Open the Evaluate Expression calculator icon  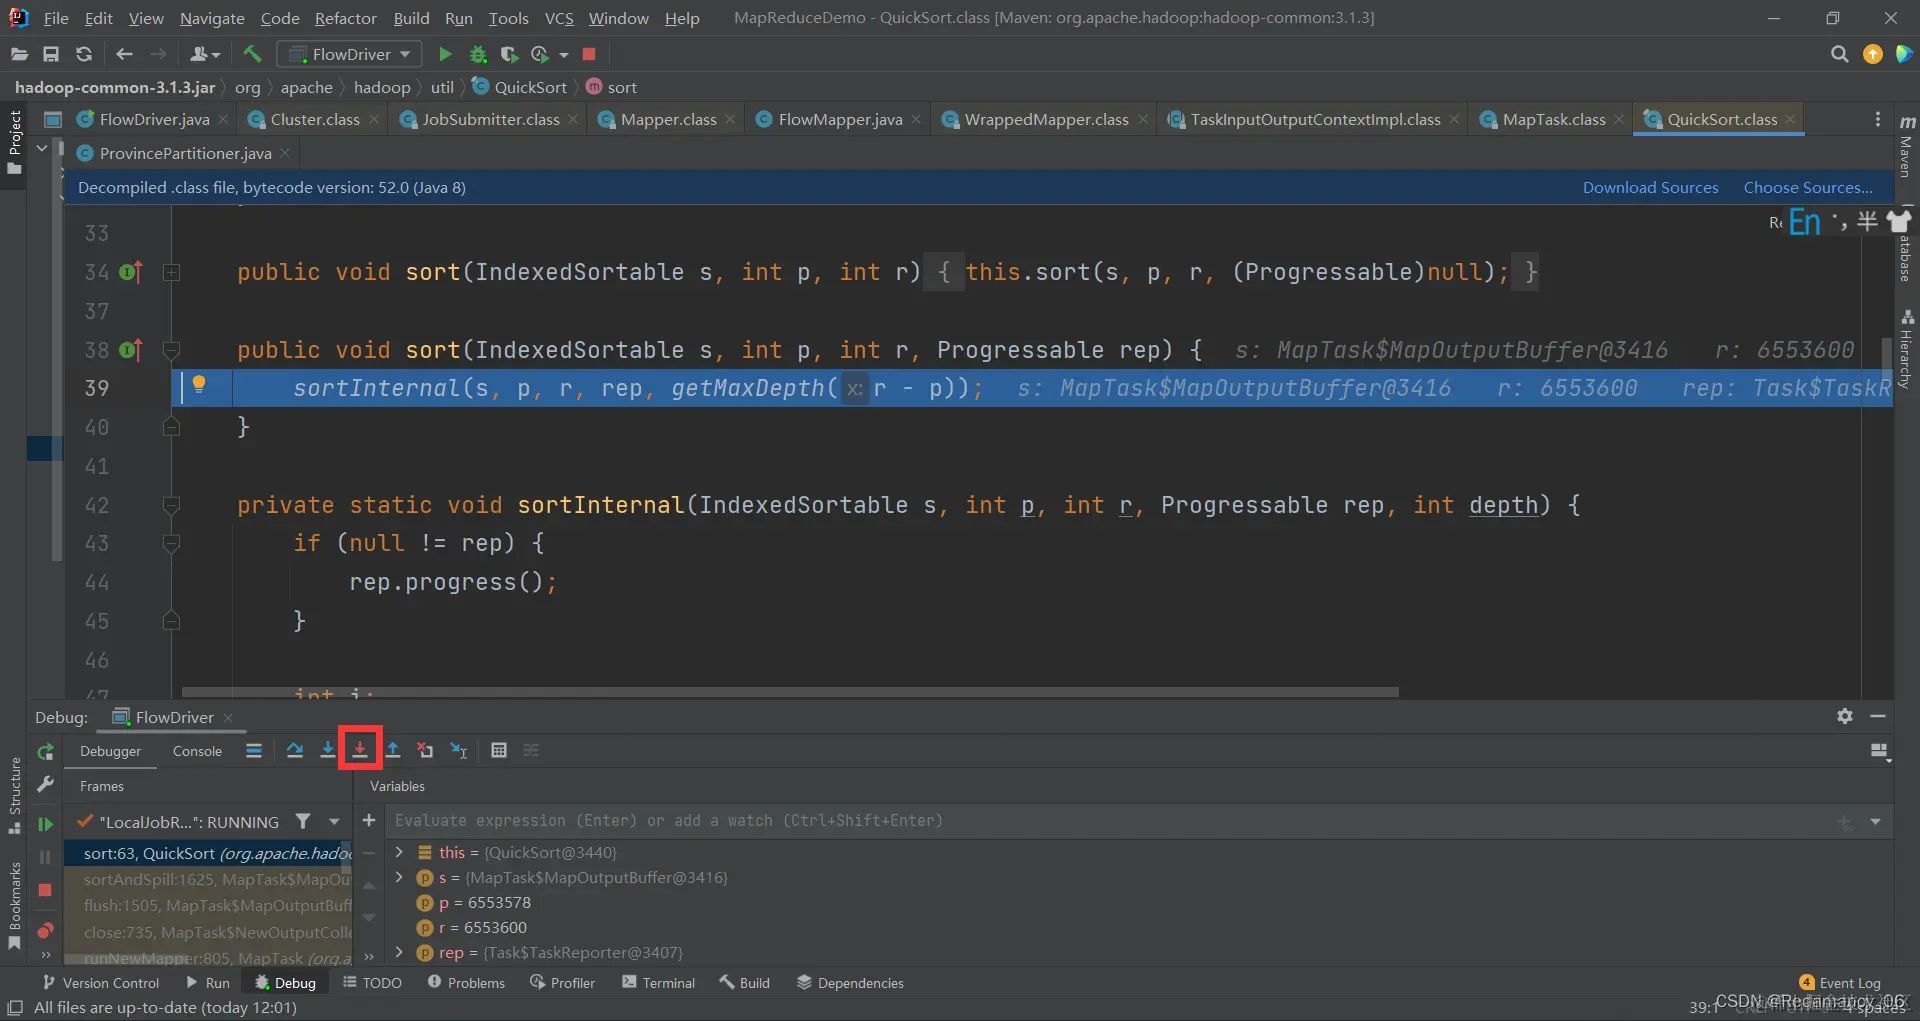pos(499,751)
